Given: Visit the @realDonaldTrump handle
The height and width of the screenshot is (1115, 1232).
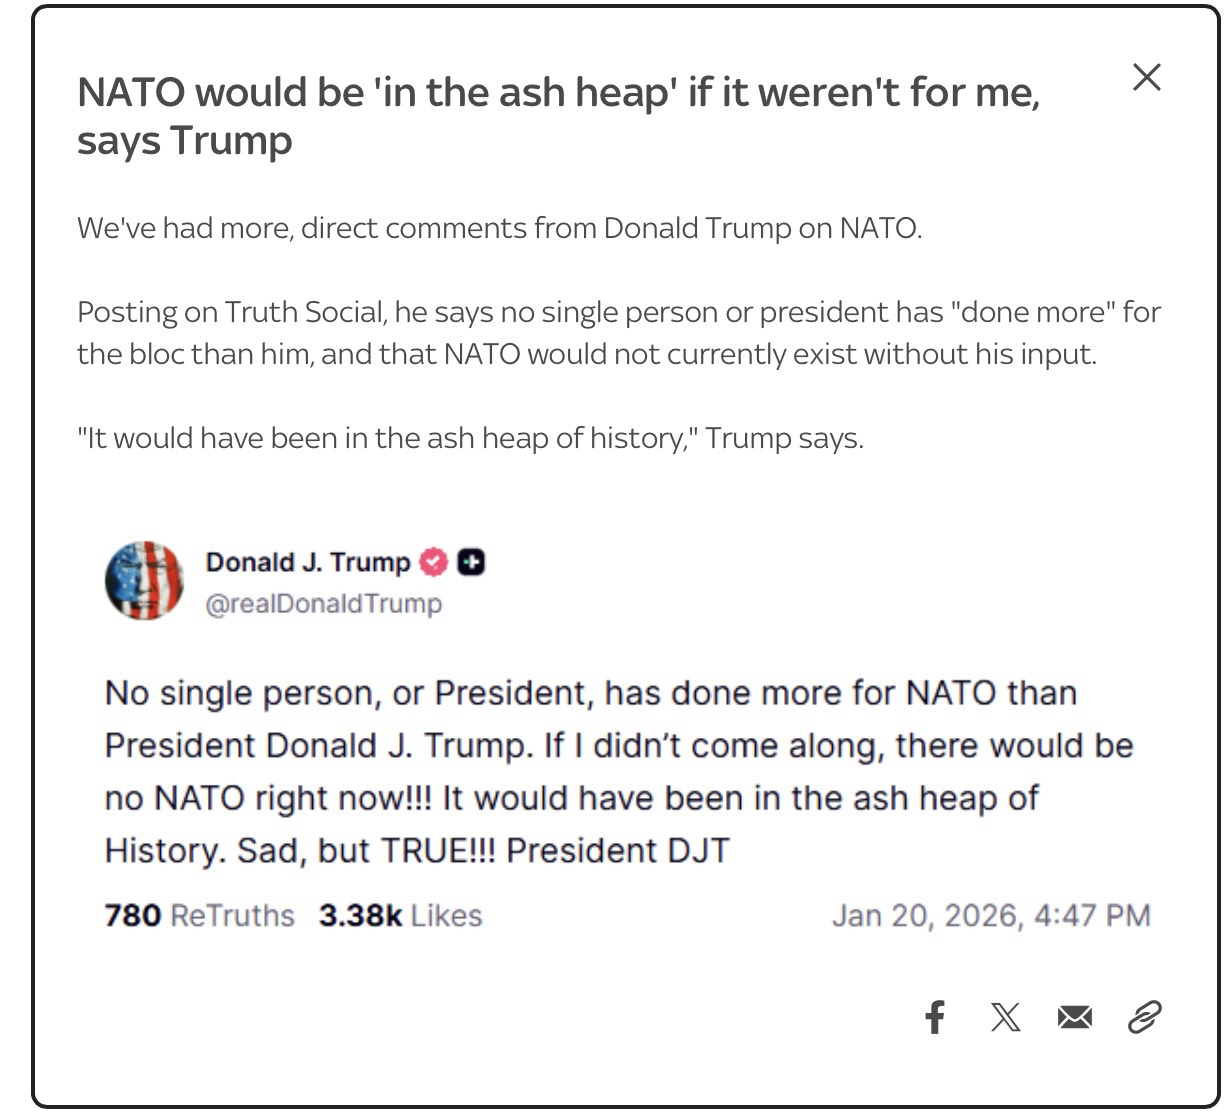Looking at the screenshot, I should point(323,604).
